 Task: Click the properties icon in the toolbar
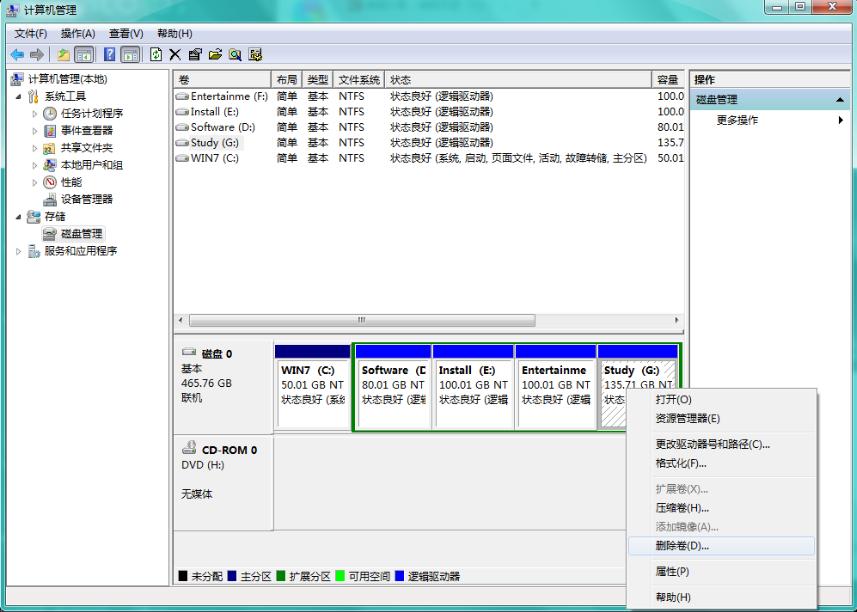196,55
